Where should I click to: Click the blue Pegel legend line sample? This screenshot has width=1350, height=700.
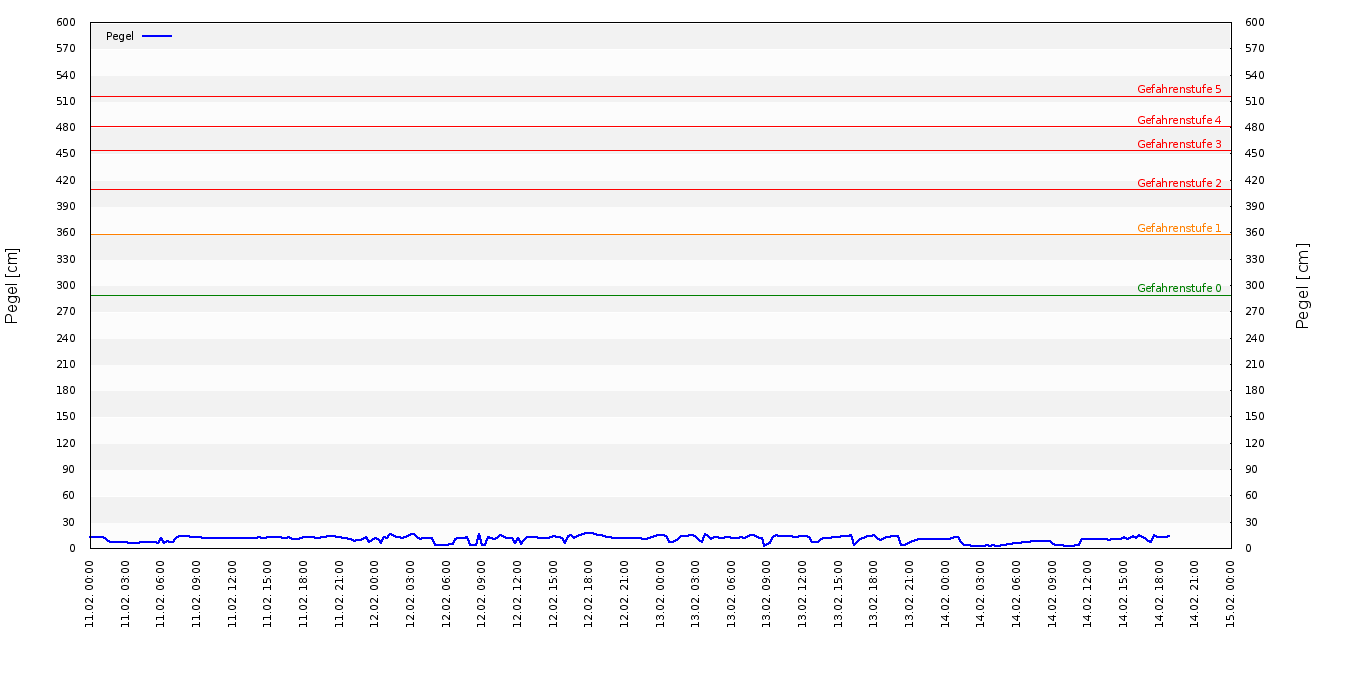click(x=157, y=36)
